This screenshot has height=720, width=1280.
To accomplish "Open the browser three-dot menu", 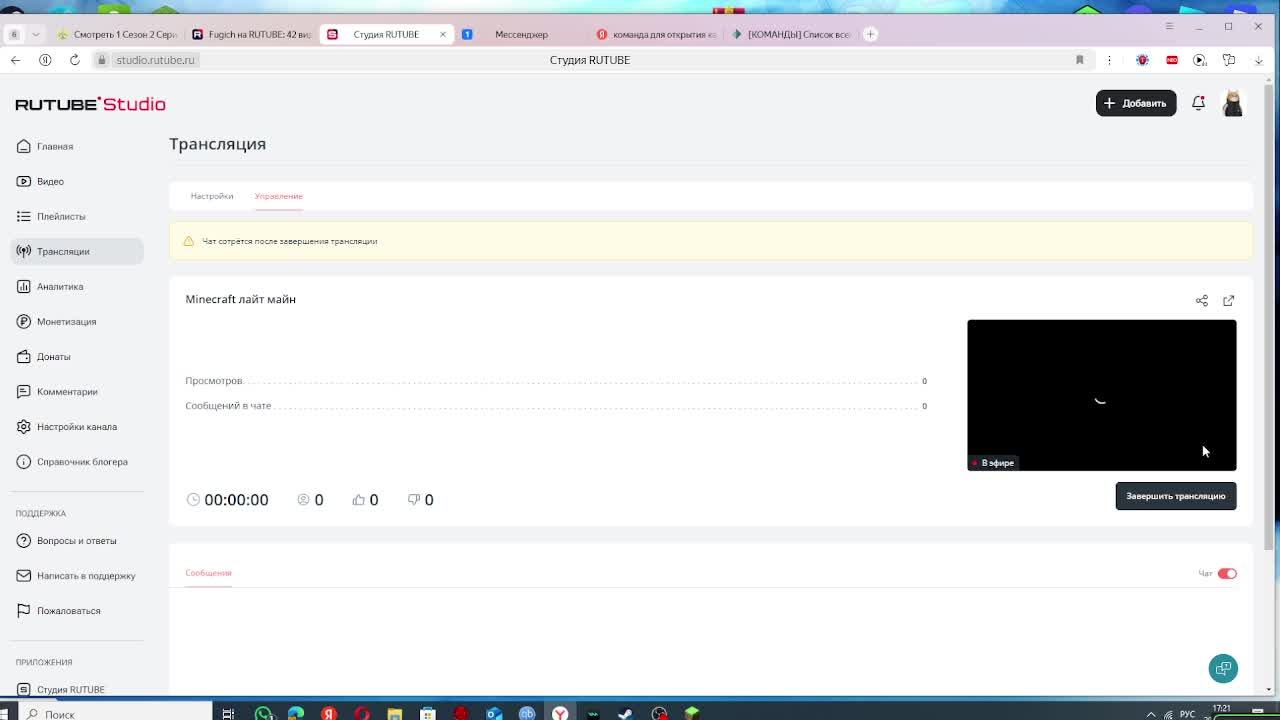I will 1109,60.
